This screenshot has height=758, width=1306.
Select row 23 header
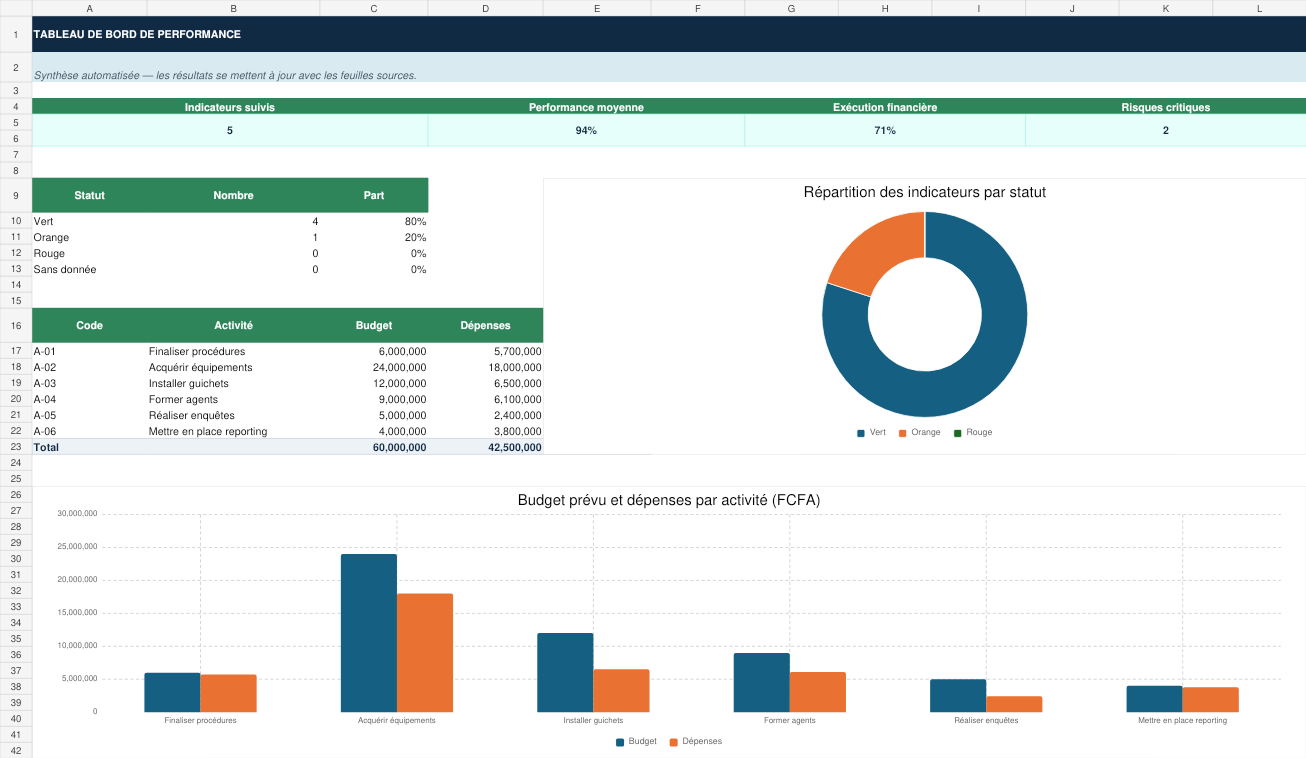[16, 447]
